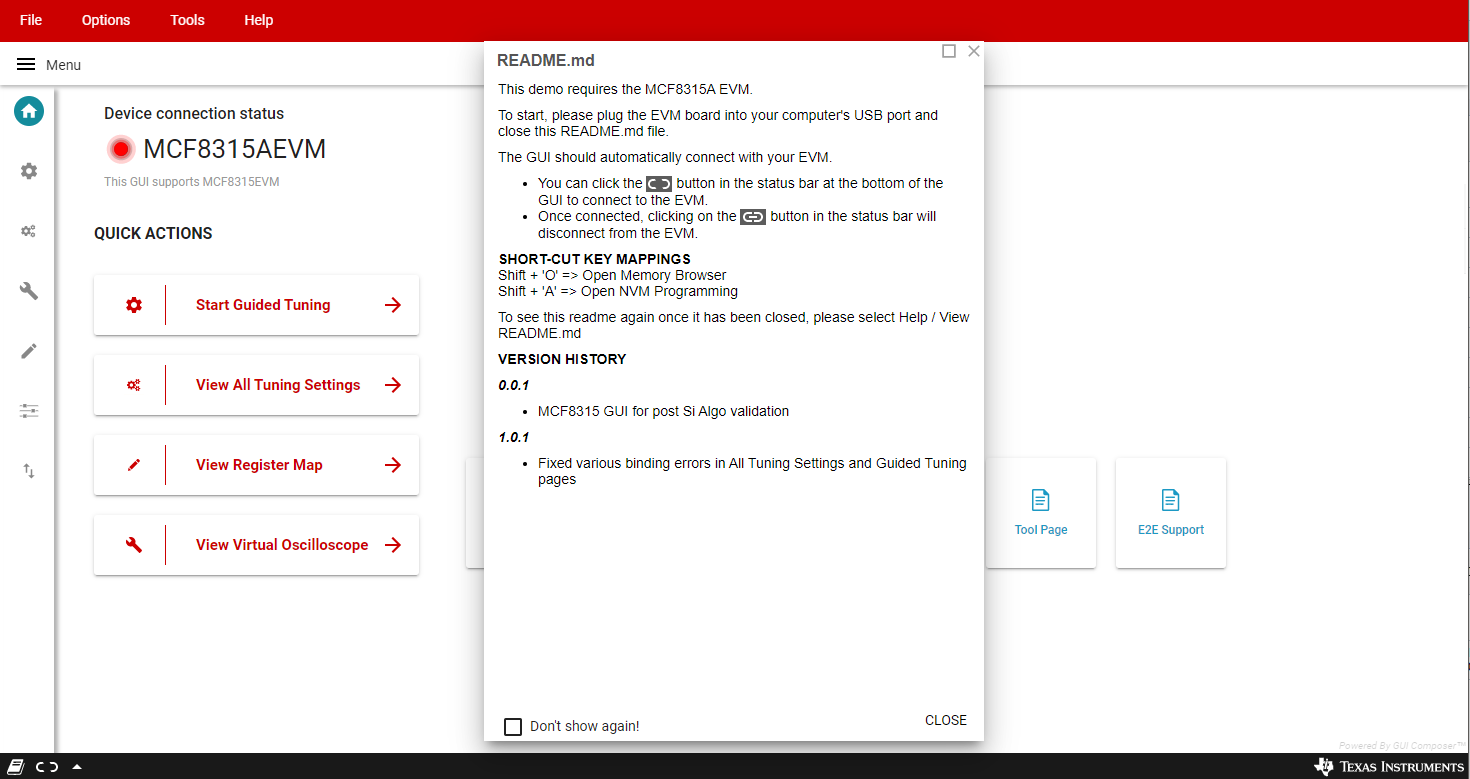
Task: Expand the status bar up arrow
Action: coord(77,767)
